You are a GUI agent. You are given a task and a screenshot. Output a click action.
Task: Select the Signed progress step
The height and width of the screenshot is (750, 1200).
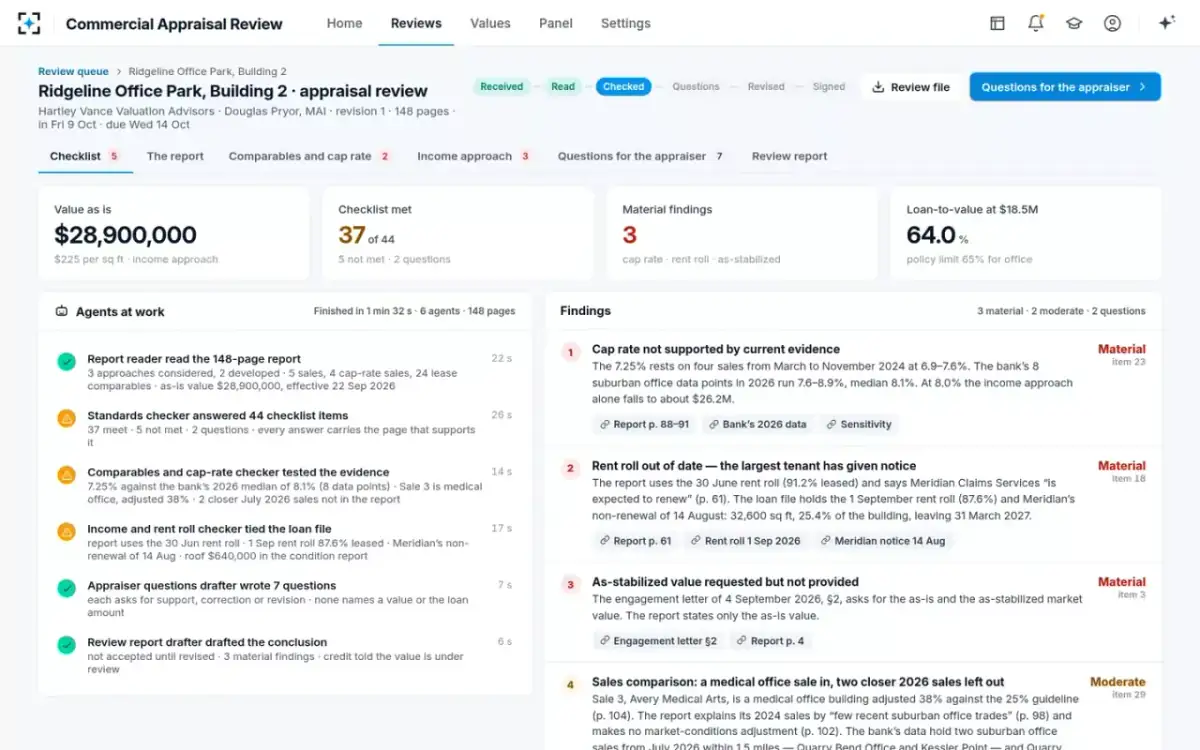[x=829, y=87]
